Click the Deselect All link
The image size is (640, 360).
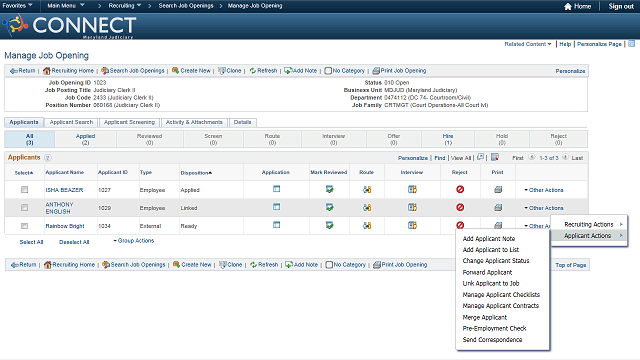[74, 242]
